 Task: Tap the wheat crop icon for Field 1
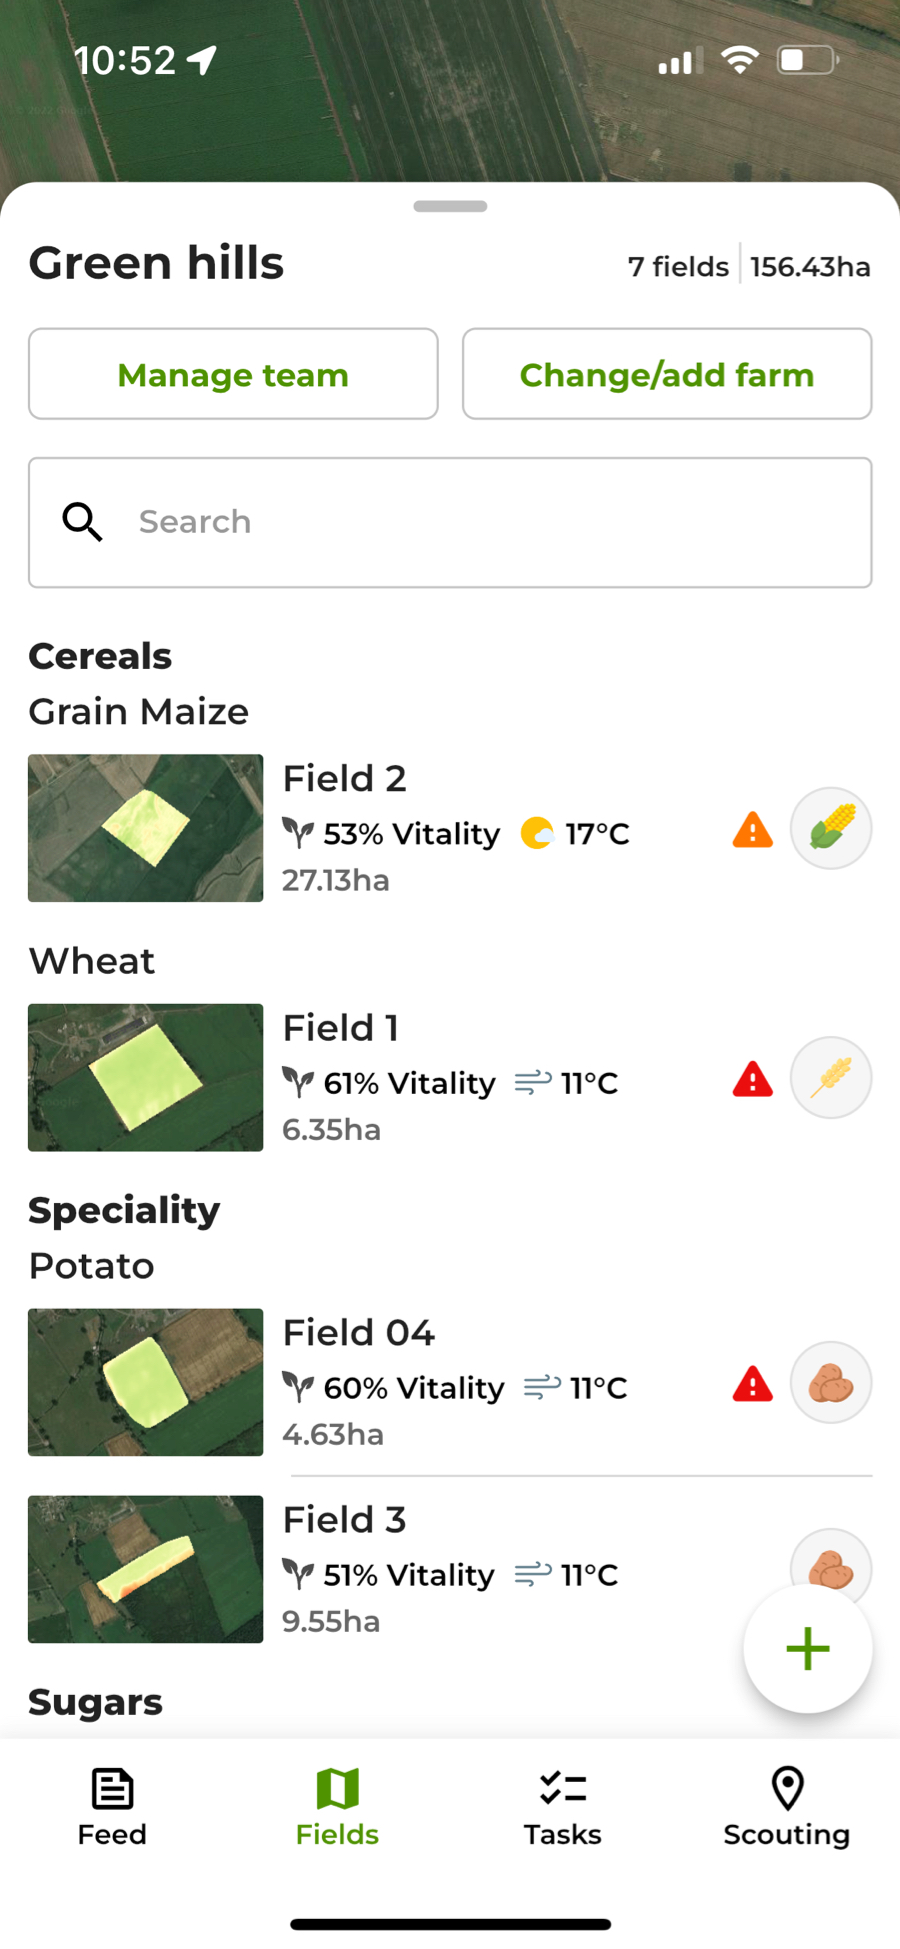830,1078
